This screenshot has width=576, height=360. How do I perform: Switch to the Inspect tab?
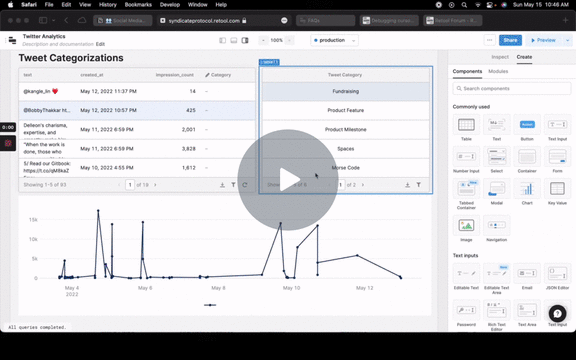pyautogui.click(x=500, y=57)
